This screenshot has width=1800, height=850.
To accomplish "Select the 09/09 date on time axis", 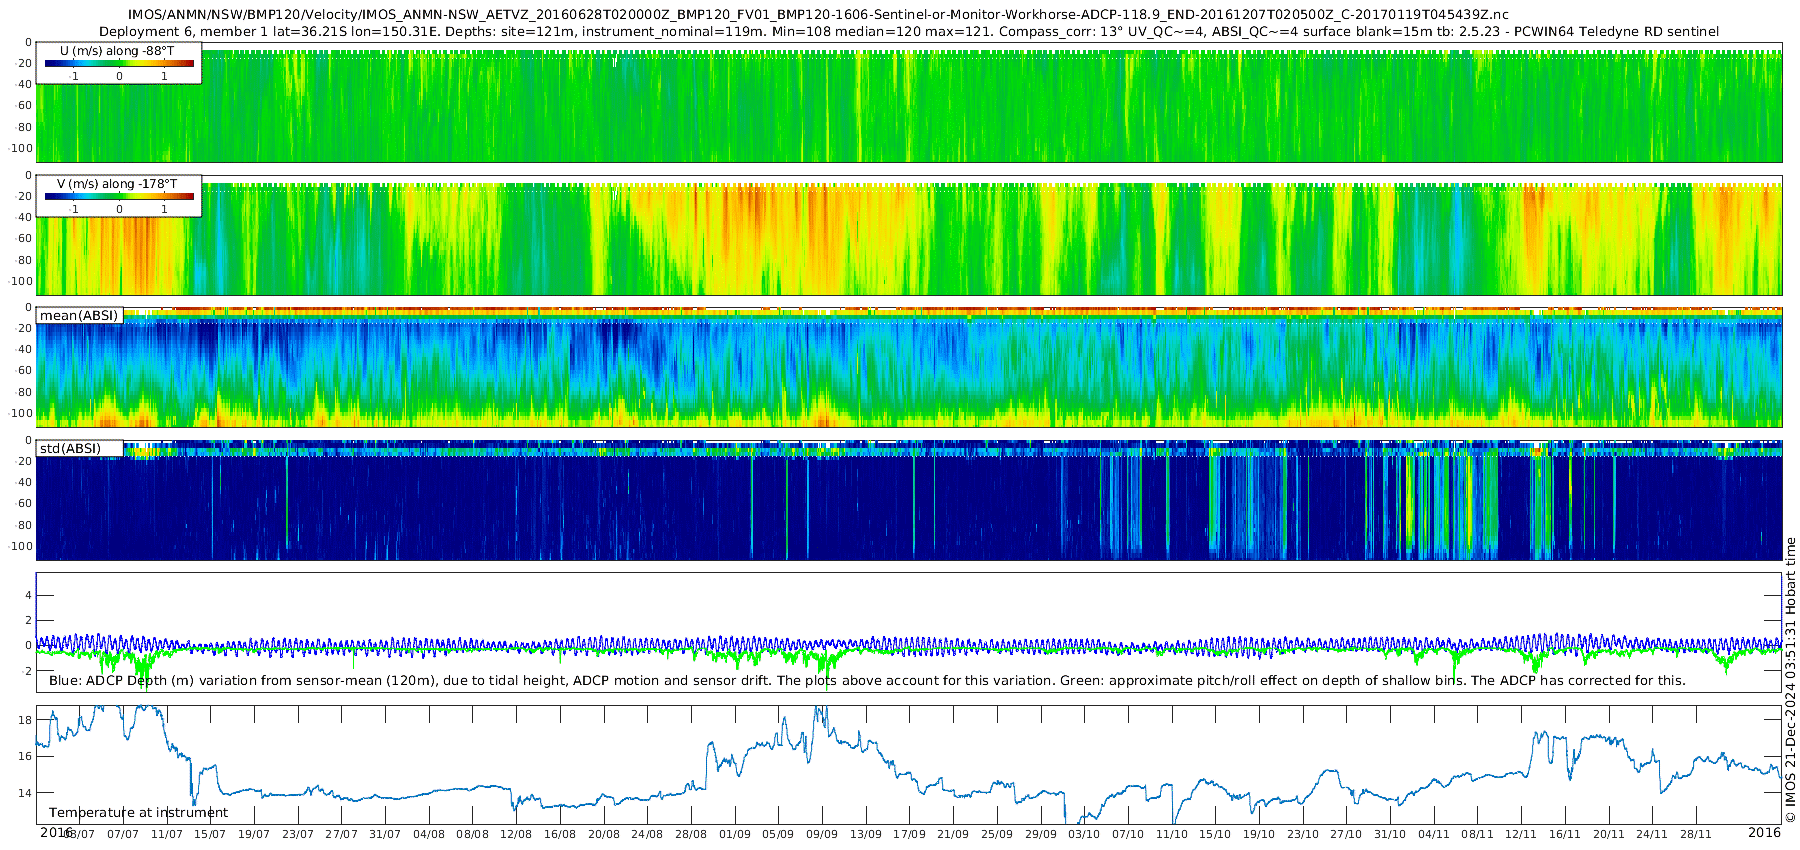I will coord(822,834).
